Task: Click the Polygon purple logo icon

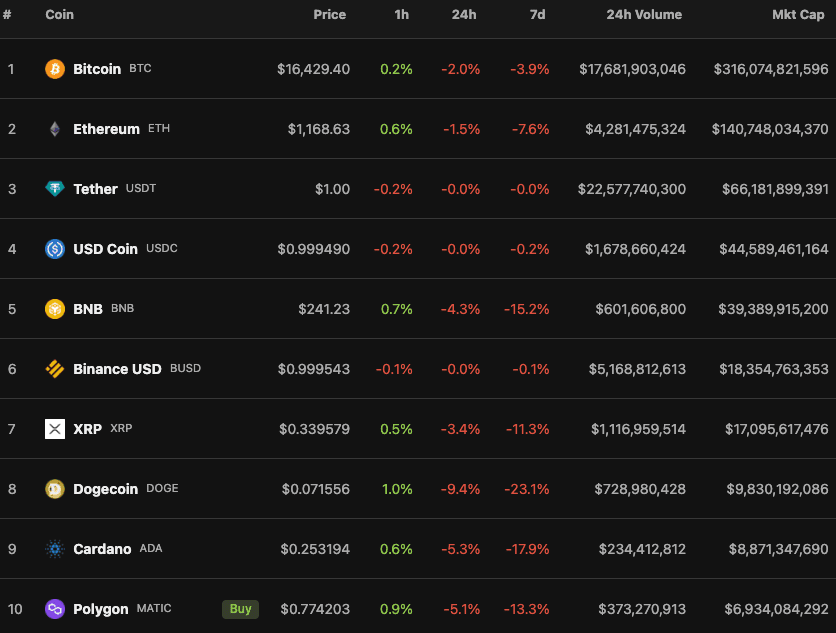Action: (55, 609)
